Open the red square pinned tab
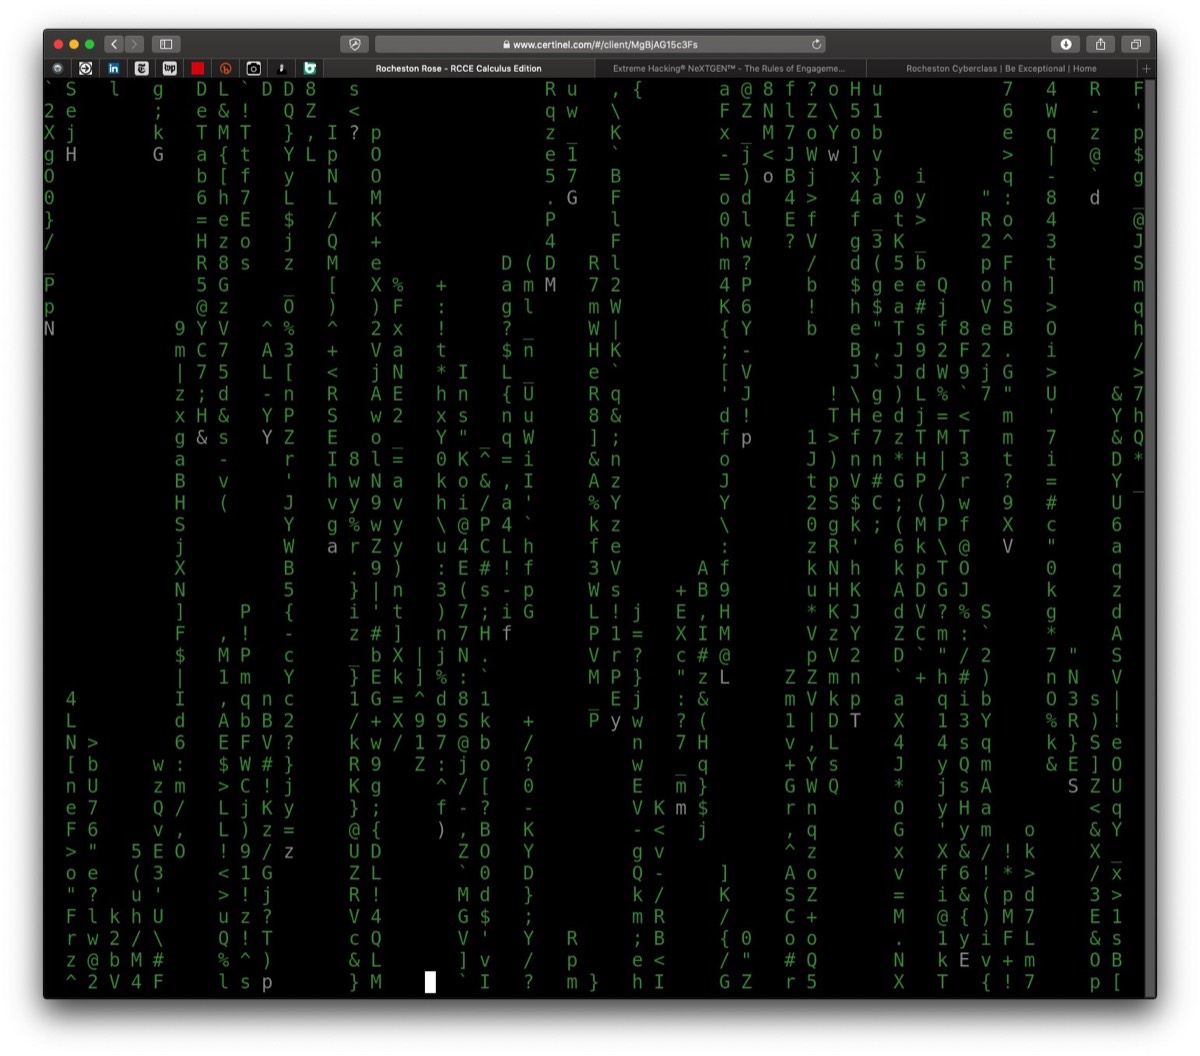The image size is (1200, 1056). pyautogui.click(x=198, y=68)
